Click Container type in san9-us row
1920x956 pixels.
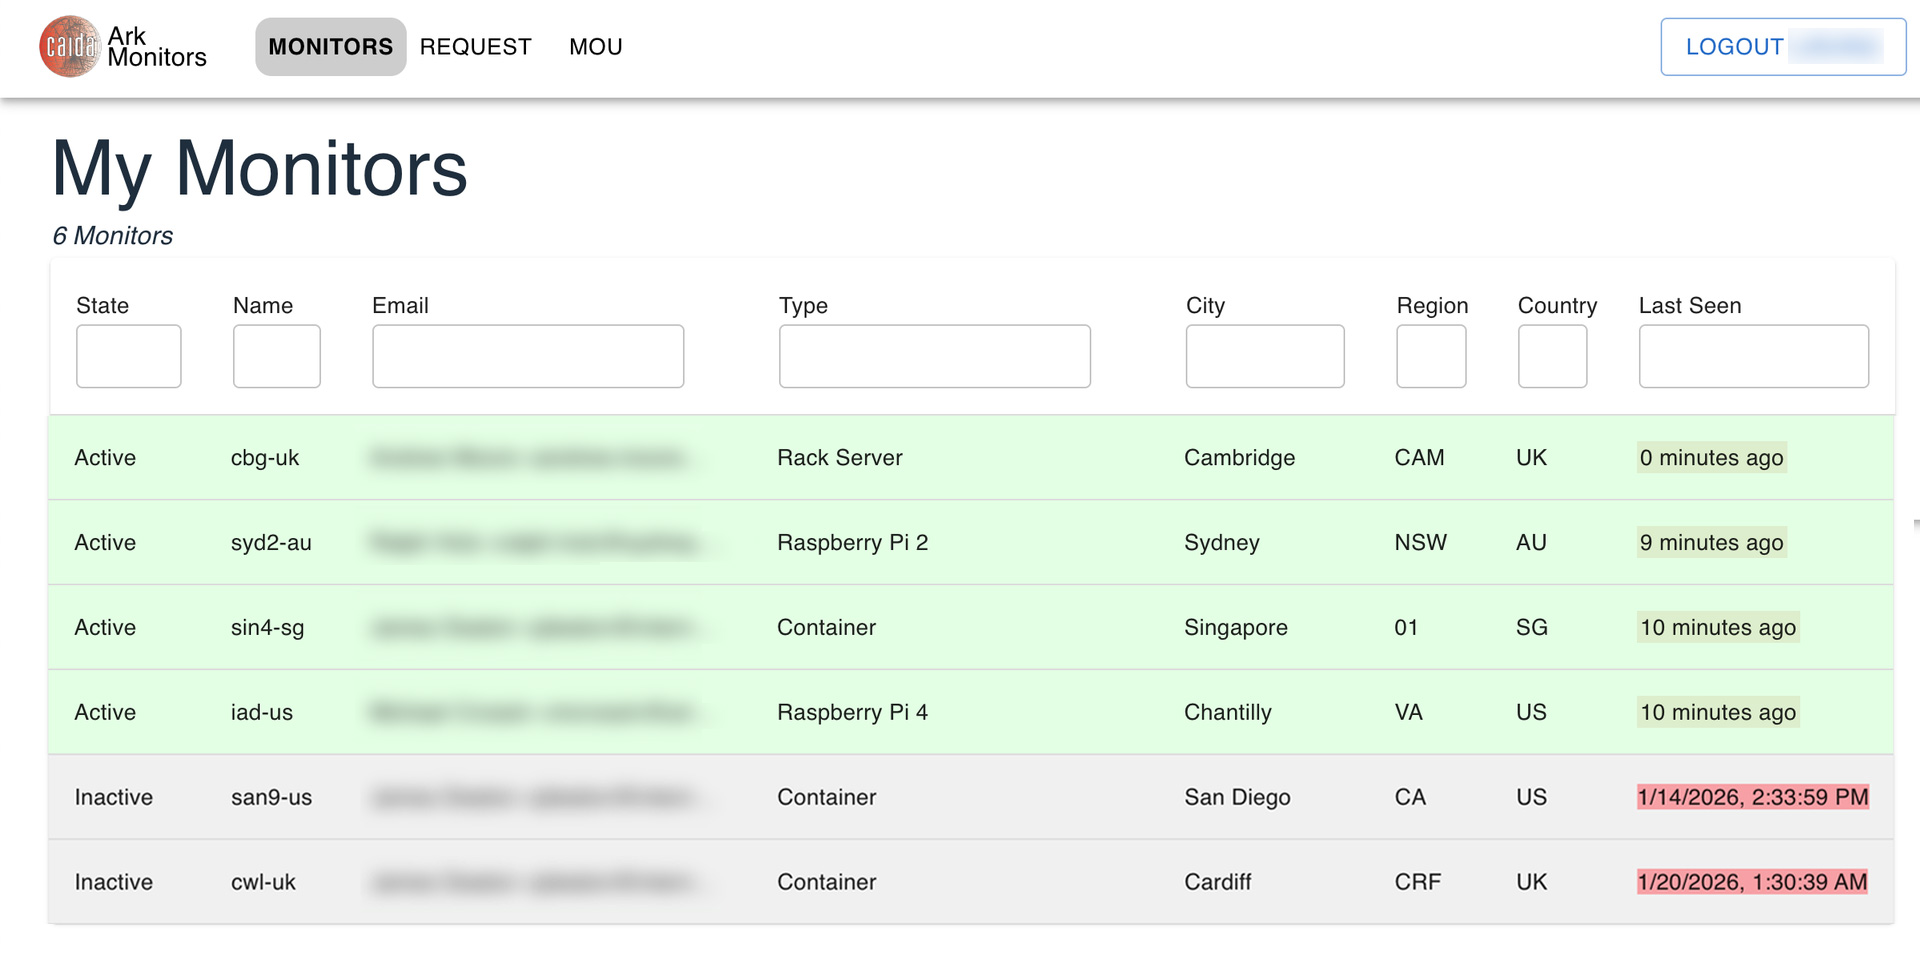coord(827,798)
